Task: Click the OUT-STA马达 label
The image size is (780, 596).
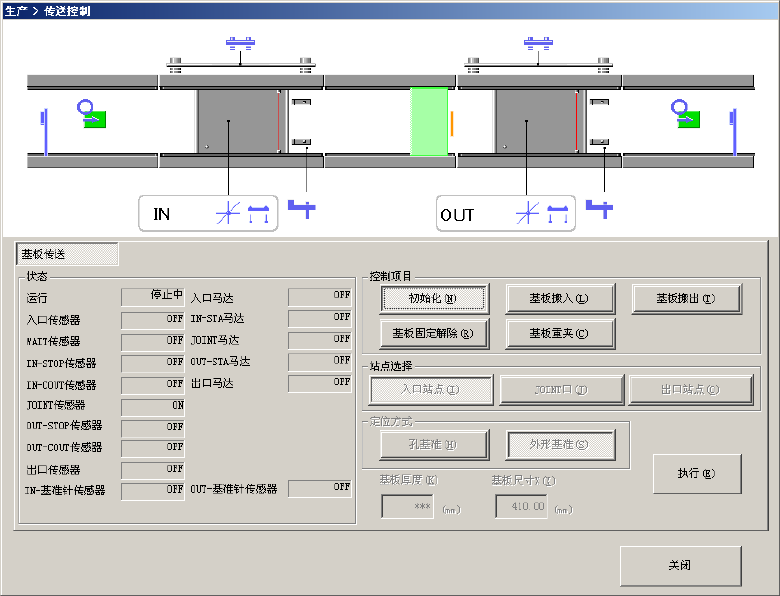Action: pos(220,362)
